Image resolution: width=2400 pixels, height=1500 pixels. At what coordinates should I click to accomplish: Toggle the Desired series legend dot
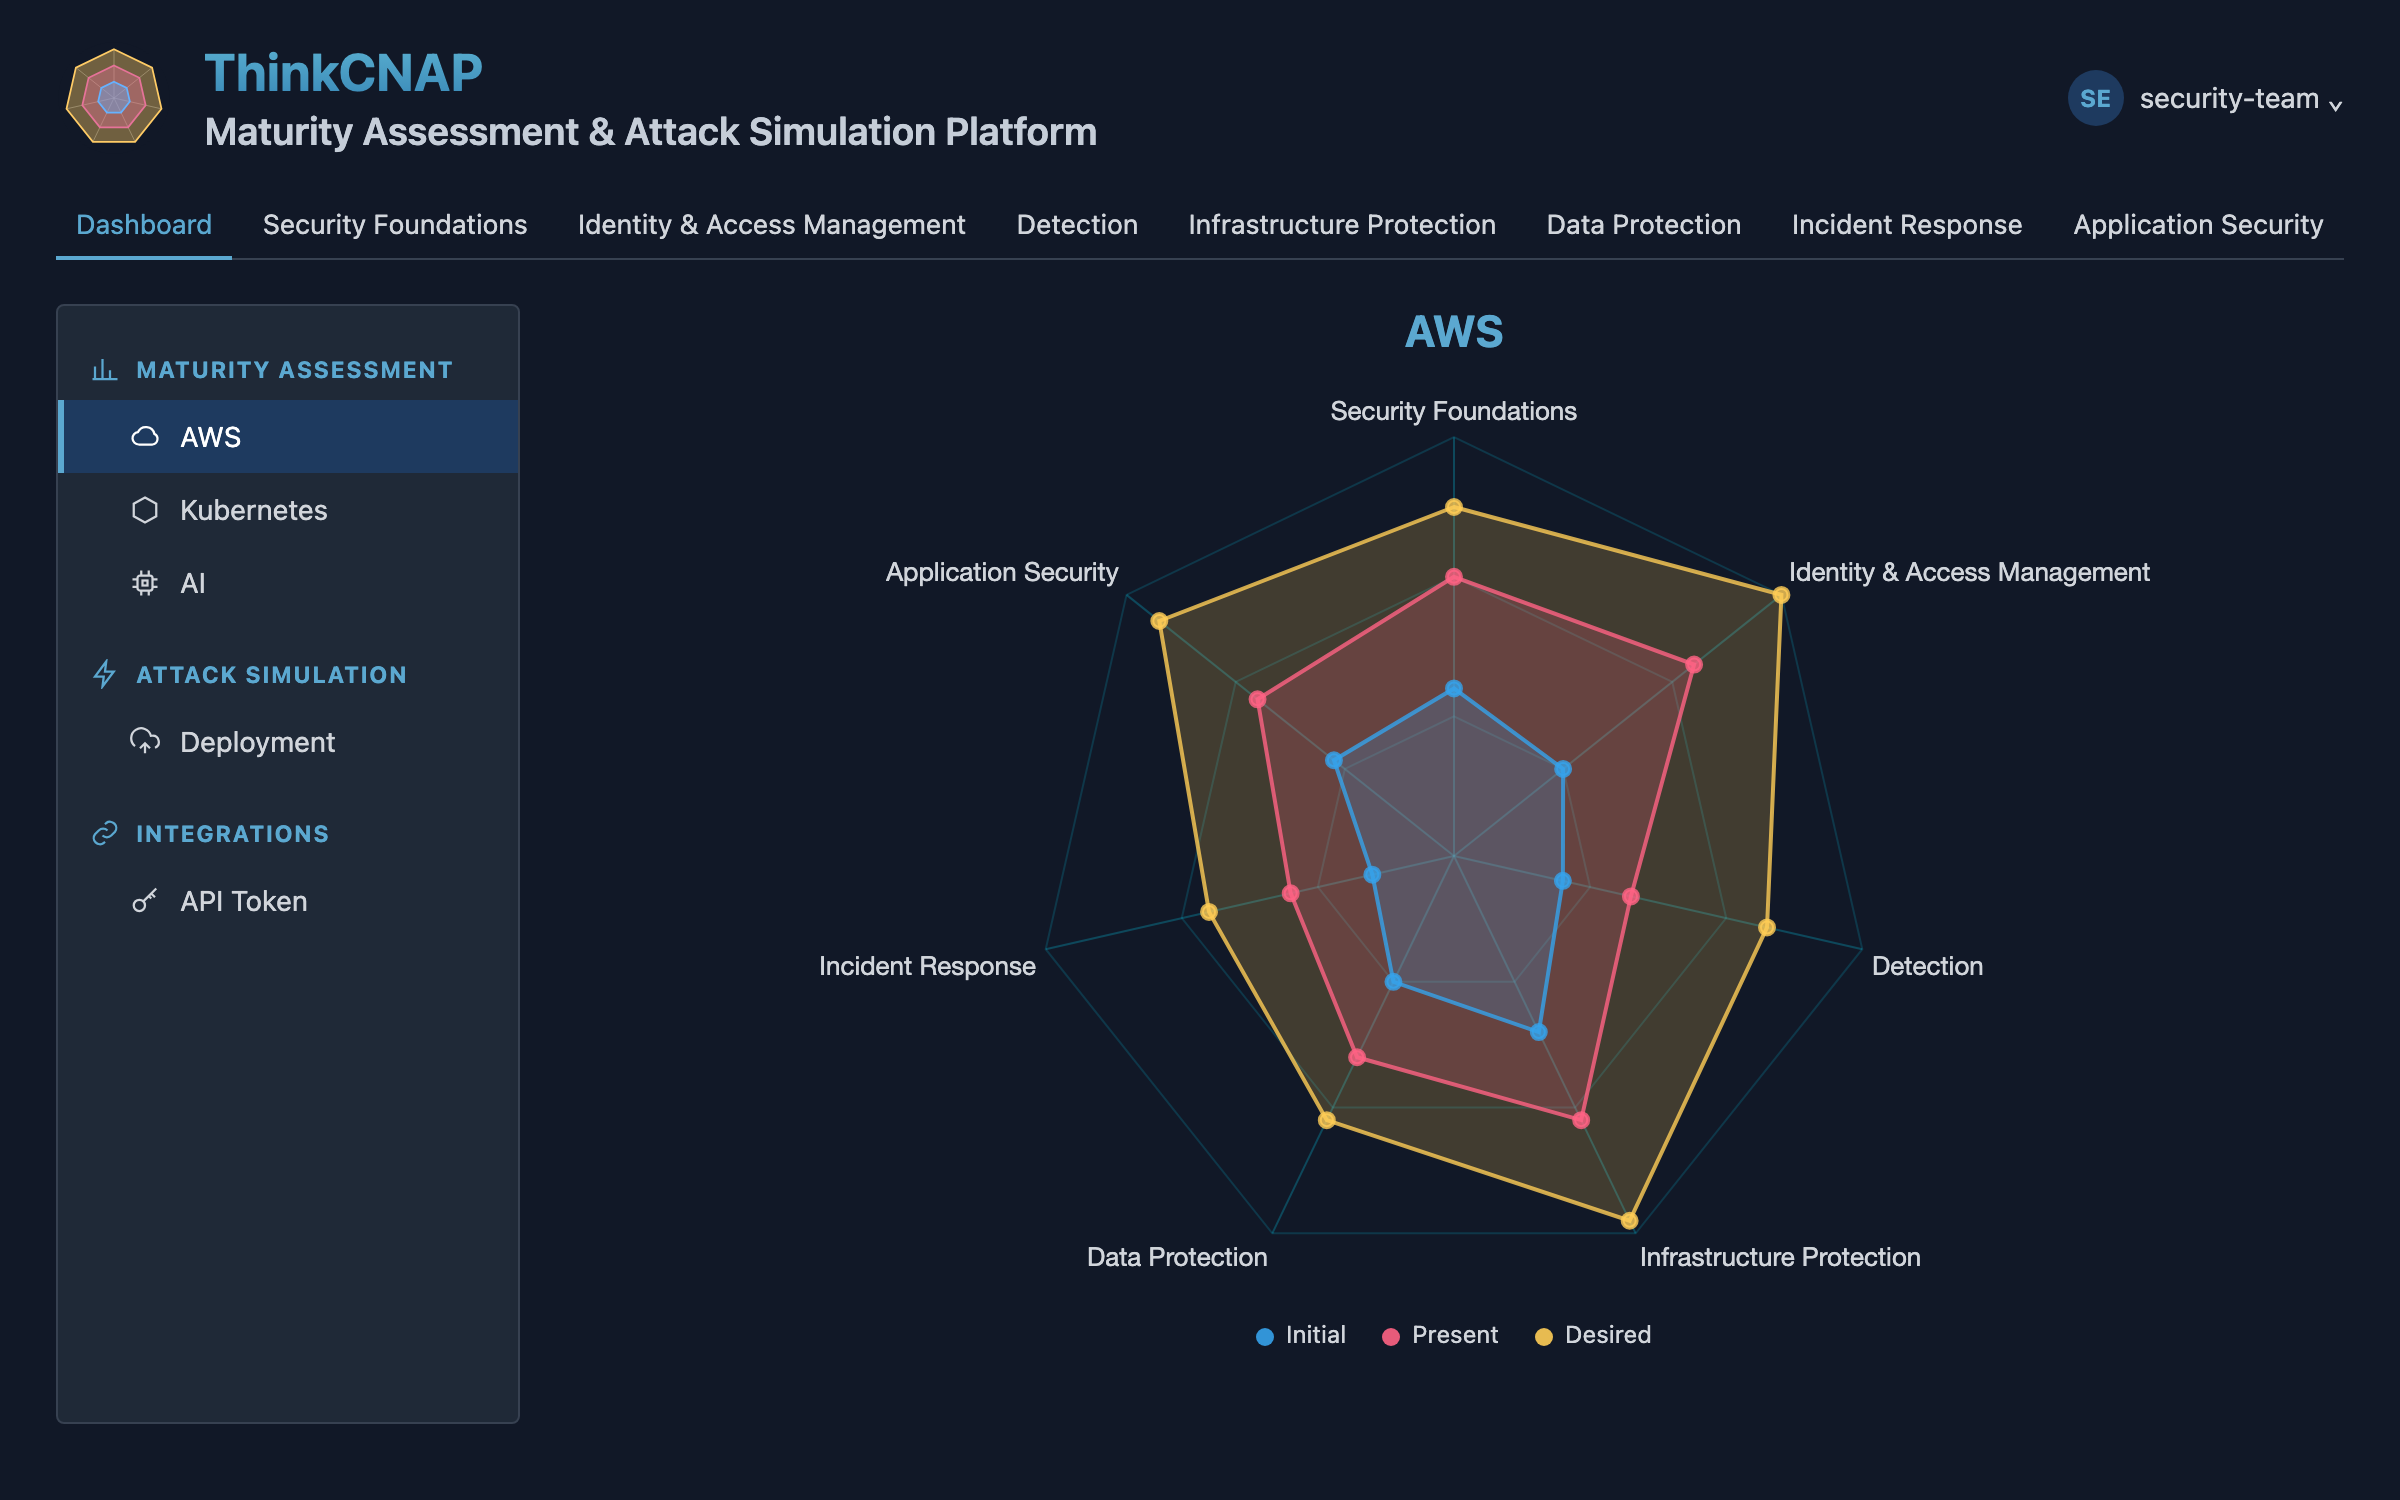(1544, 1336)
